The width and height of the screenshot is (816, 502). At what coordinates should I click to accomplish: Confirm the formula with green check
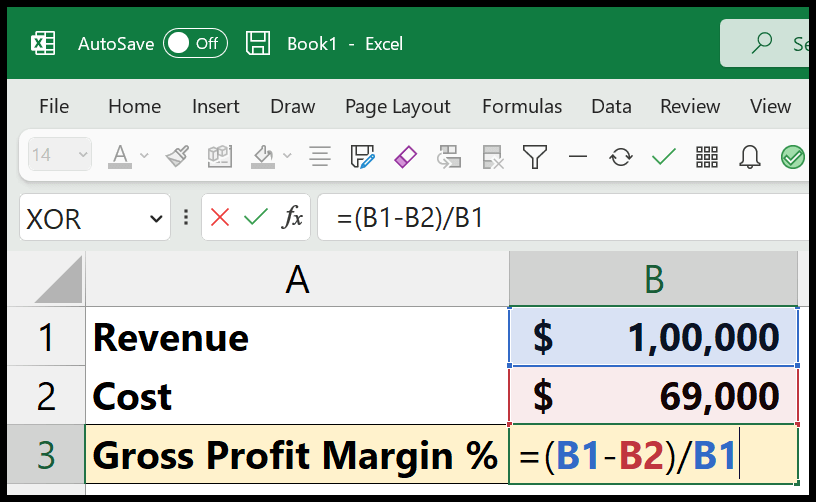tap(256, 217)
